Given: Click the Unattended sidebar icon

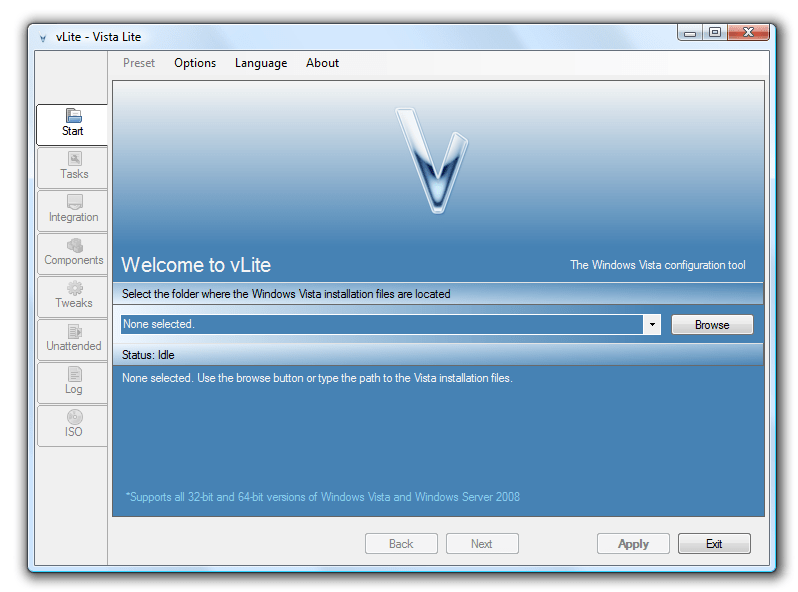Looking at the screenshot, I should click(74, 331).
